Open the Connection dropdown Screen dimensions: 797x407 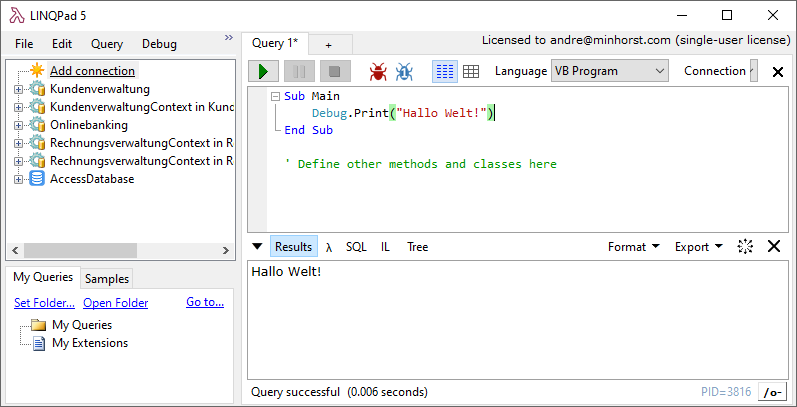(x=754, y=71)
